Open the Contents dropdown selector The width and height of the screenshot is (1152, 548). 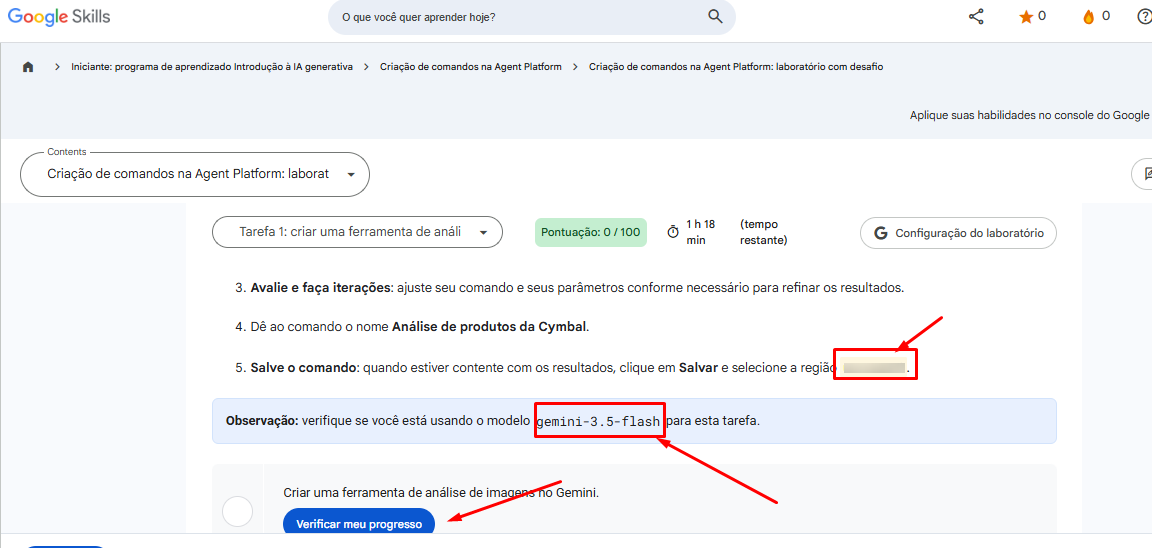[x=195, y=174]
